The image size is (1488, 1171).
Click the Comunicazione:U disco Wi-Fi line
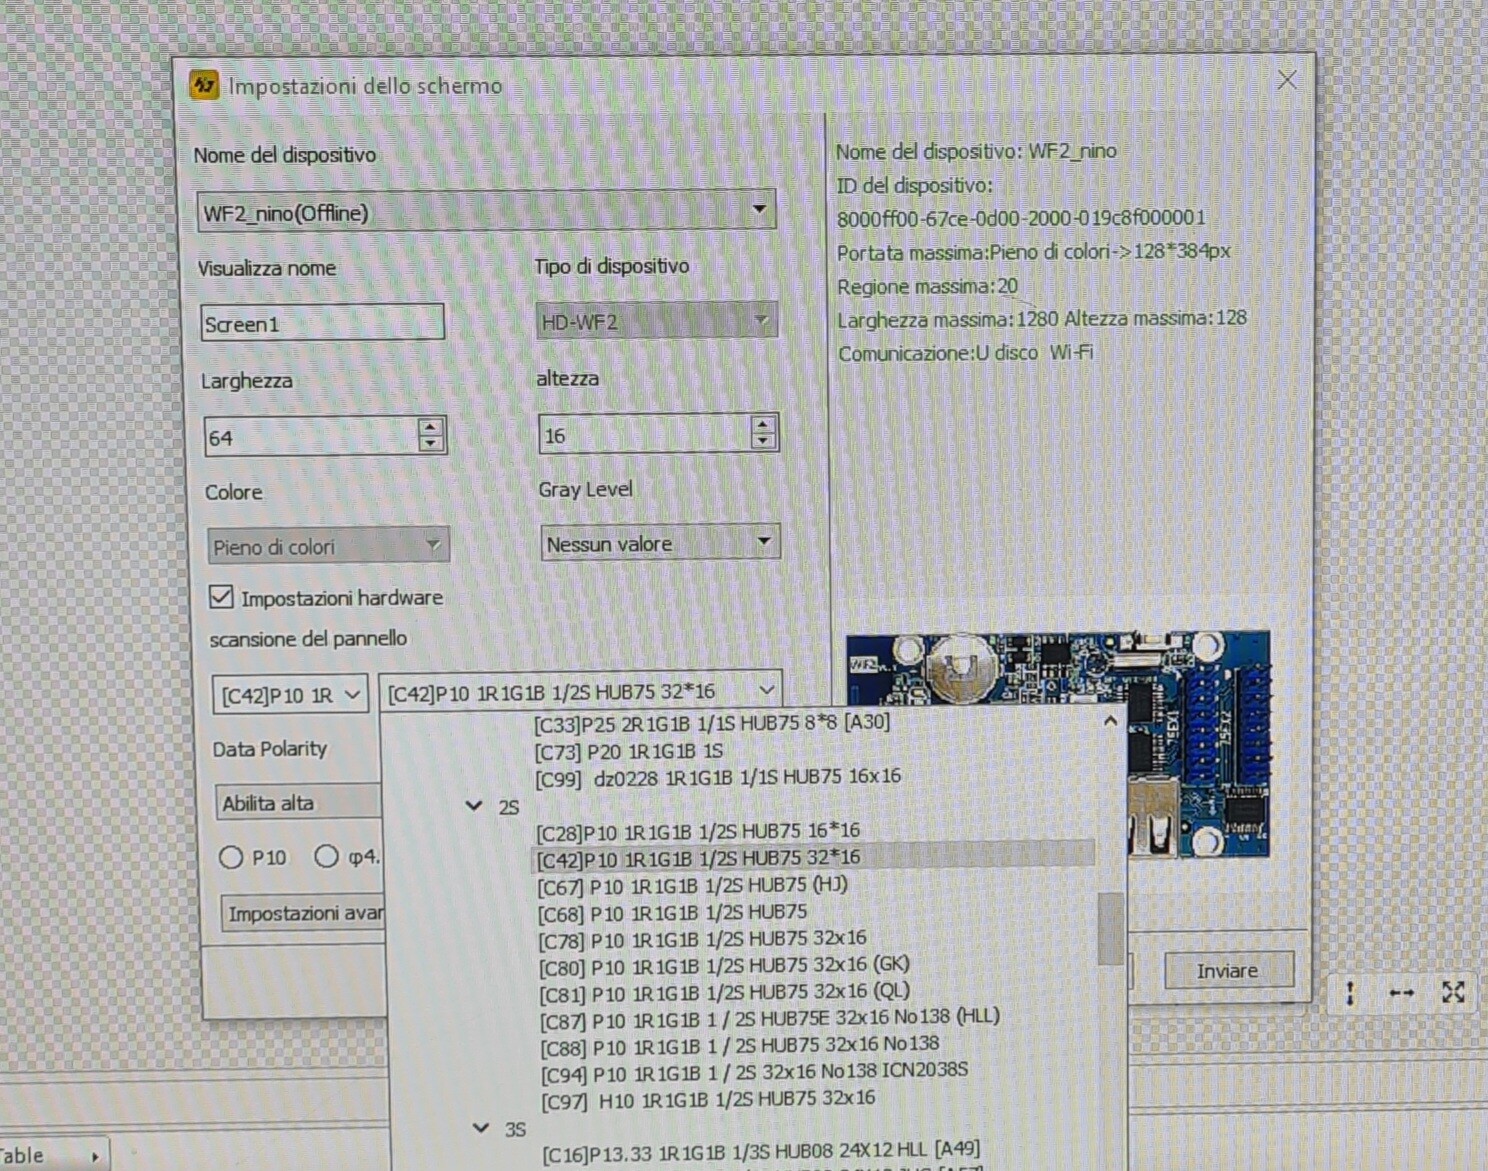pos(966,353)
